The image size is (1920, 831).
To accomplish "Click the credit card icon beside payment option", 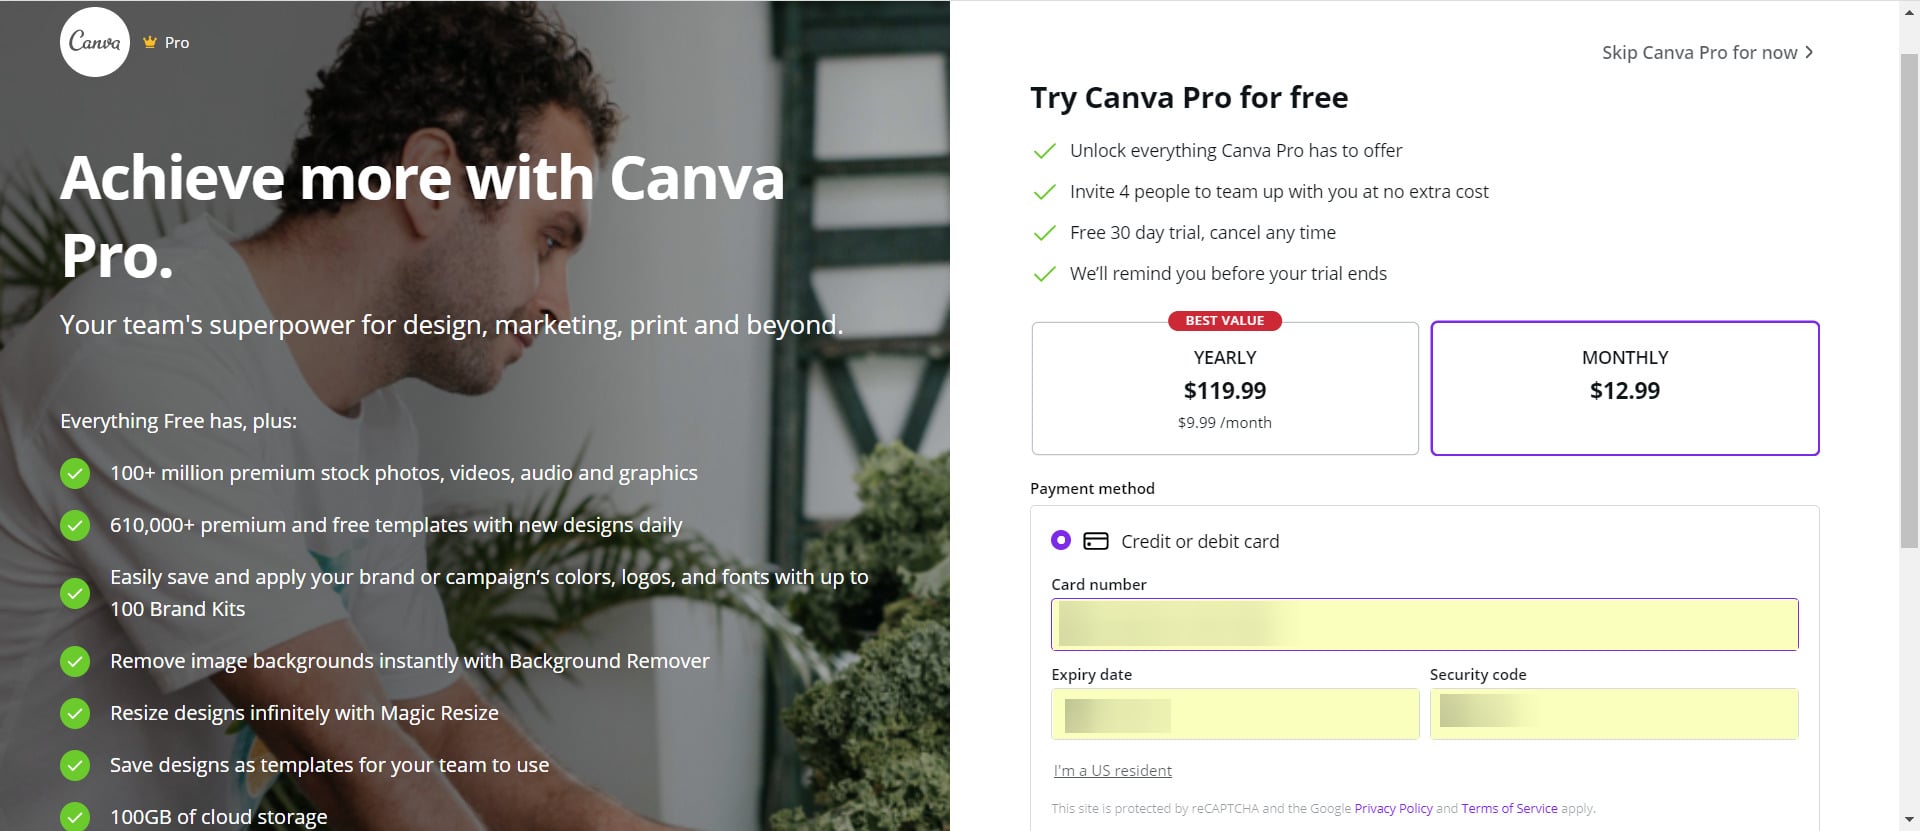I will click(1096, 540).
